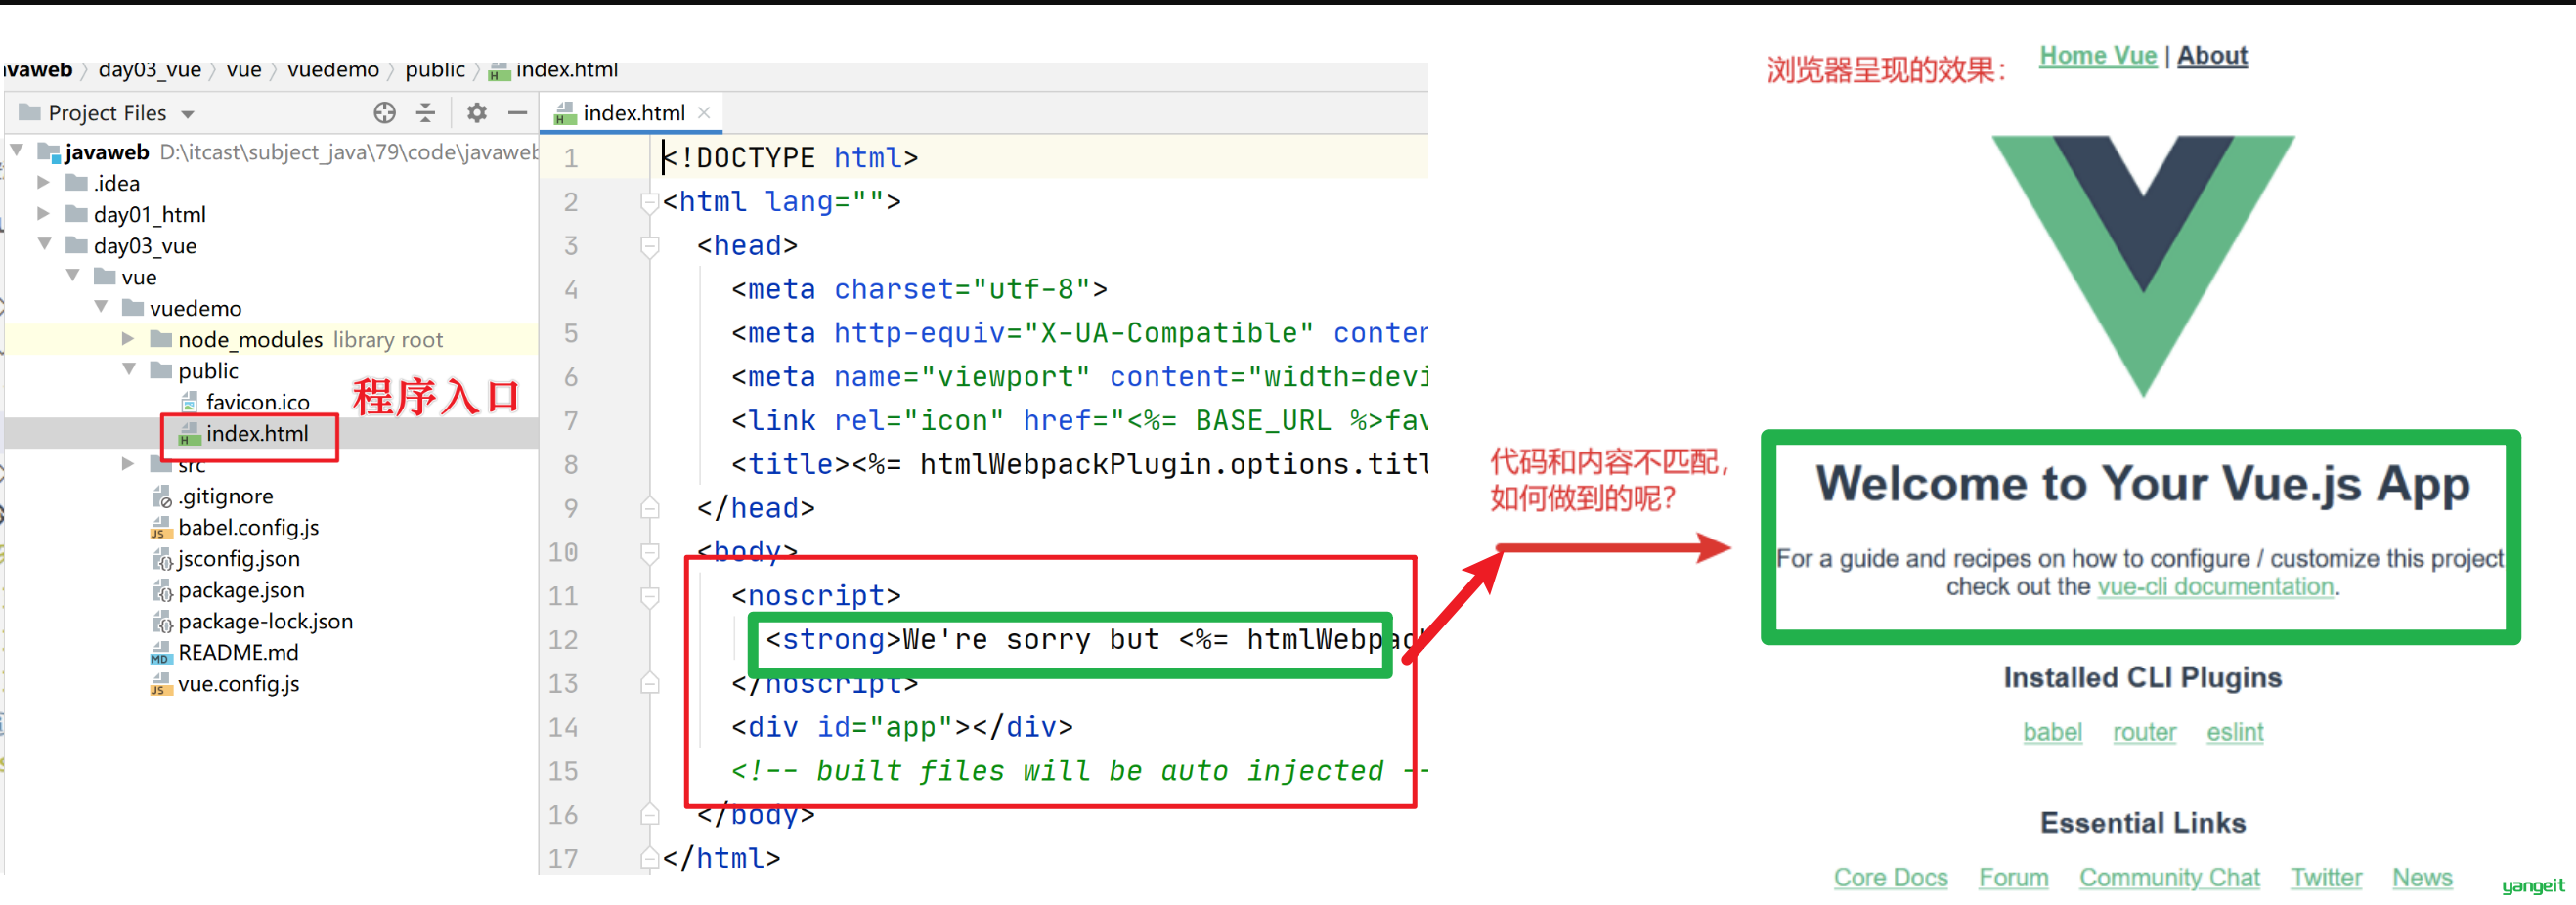This screenshot has height=905, width=2576.
Task: Click the index.html tab file icon
Action: (565, 113)
